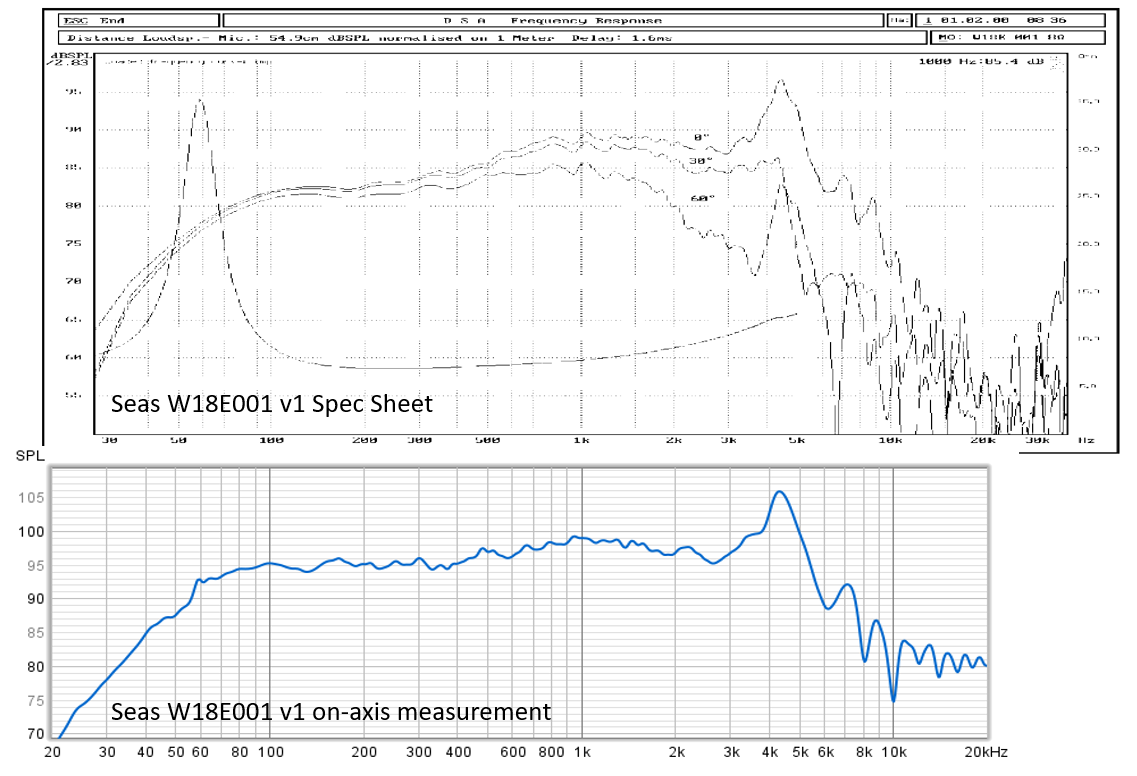Click the '8k' frequency label on lower chart
Image resolution: width=1137 pixels, height=776 pixels.
(864, 752)
